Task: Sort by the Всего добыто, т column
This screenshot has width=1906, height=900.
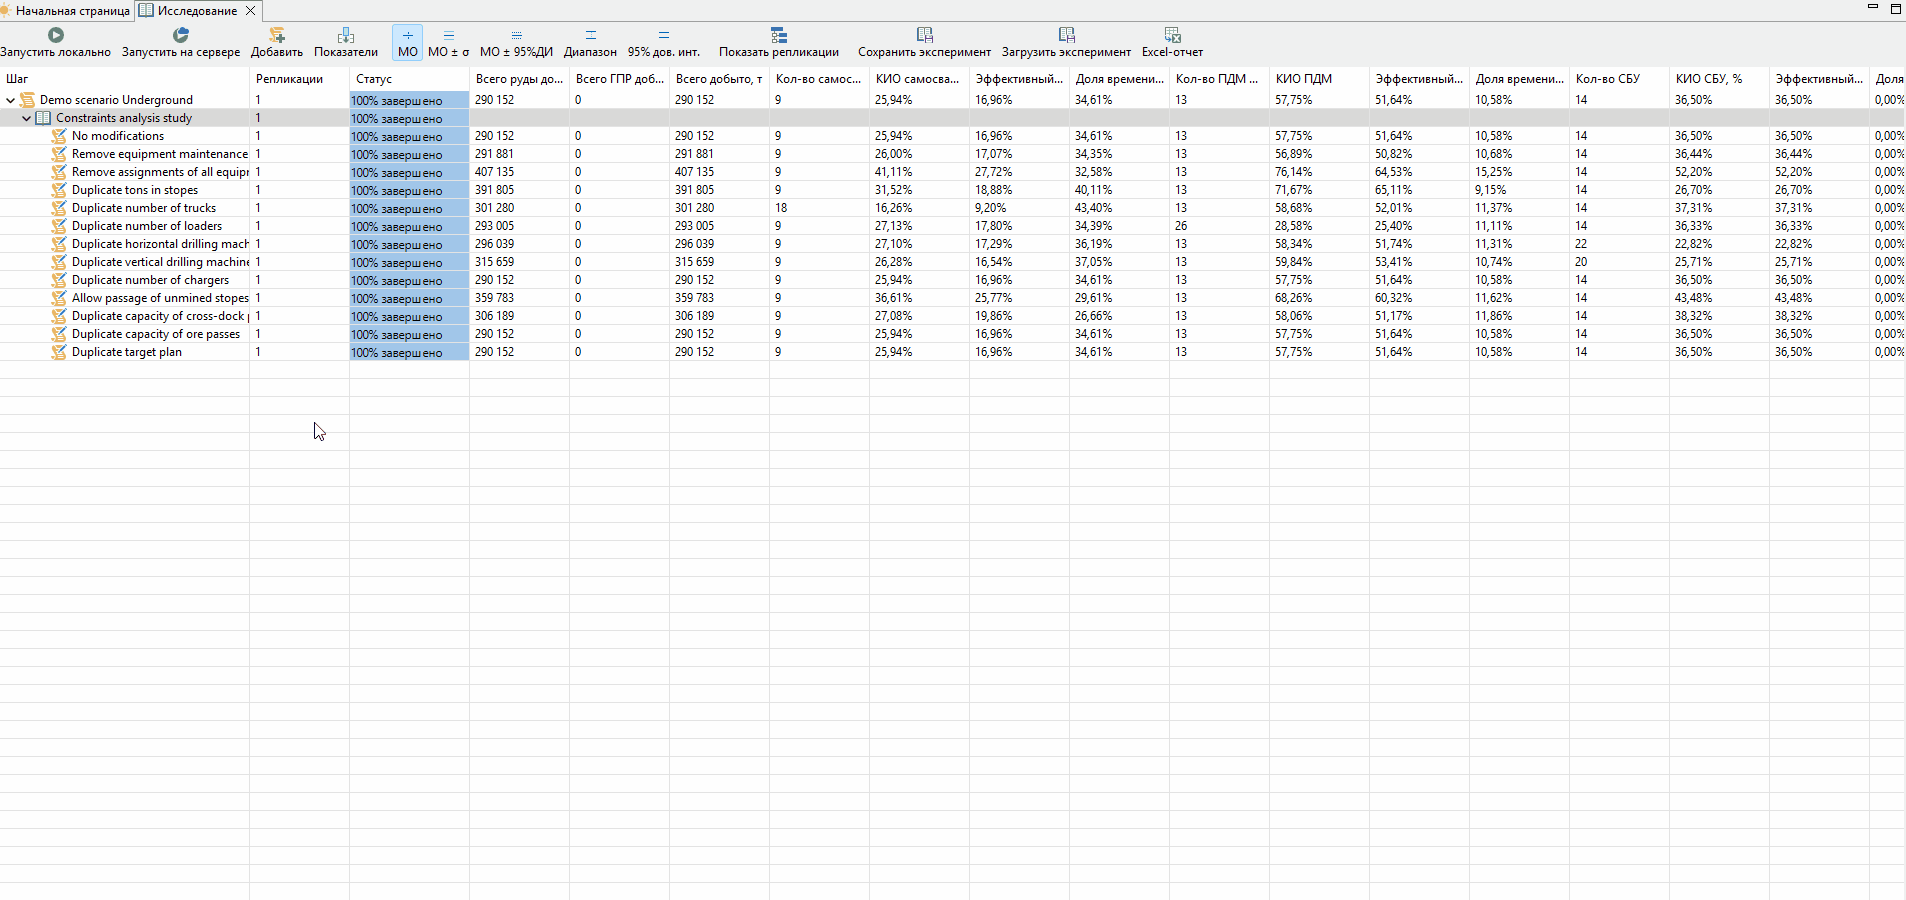Action: 719,79
